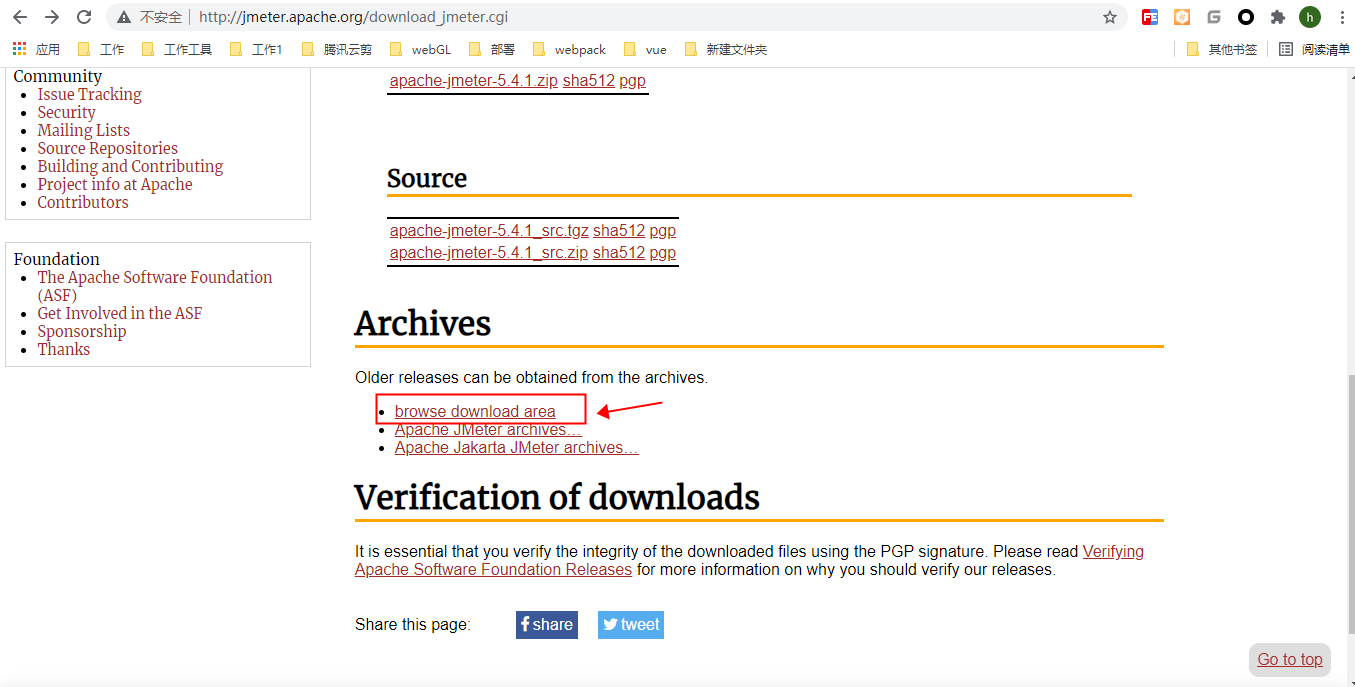The width and height of the screenshot is (1355, 687).
Task: Open the 阅读清单 reading list panel
Action: pyautogui.click(x=1317, y=48)
